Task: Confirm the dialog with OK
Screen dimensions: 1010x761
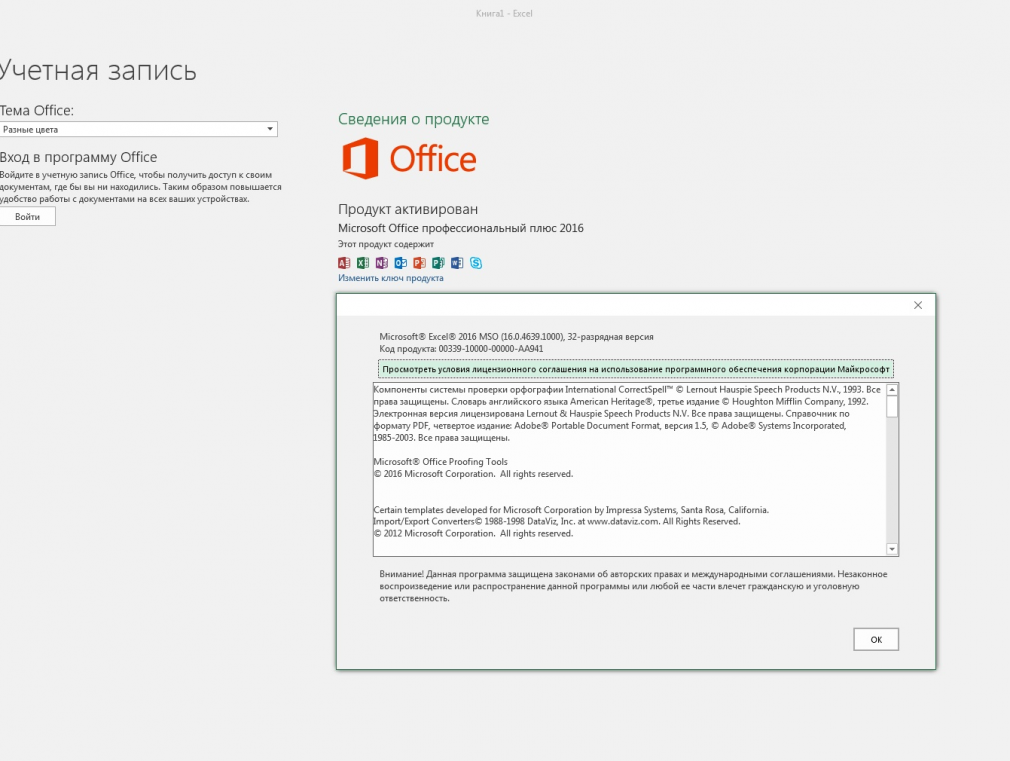Action: [876, 639]
